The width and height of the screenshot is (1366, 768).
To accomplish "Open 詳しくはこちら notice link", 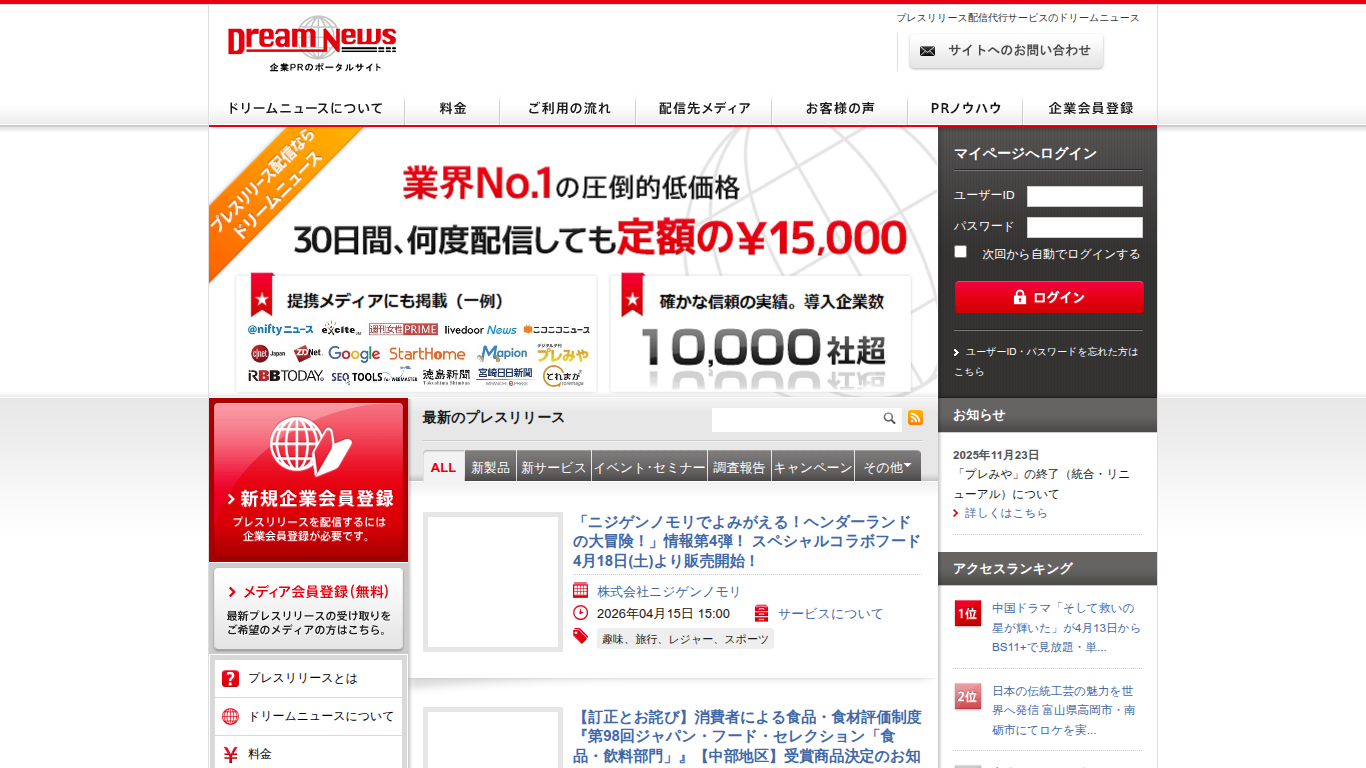I will pos(1006,513).
